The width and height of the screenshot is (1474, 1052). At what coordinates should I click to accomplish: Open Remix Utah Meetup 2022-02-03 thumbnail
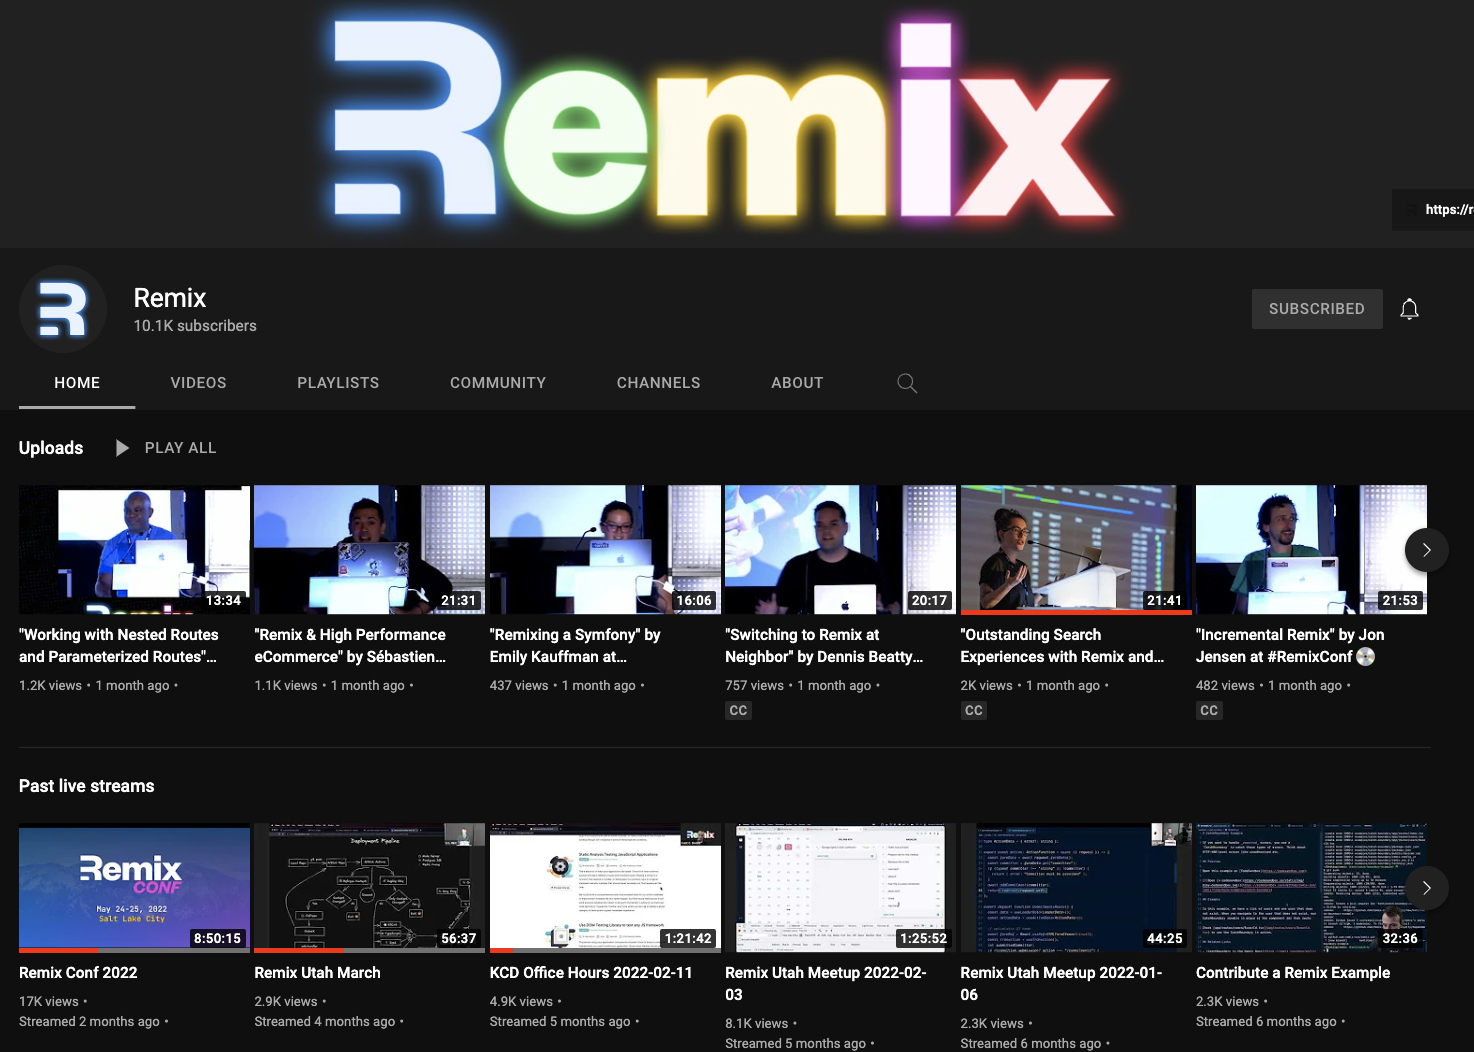[840, 888]
